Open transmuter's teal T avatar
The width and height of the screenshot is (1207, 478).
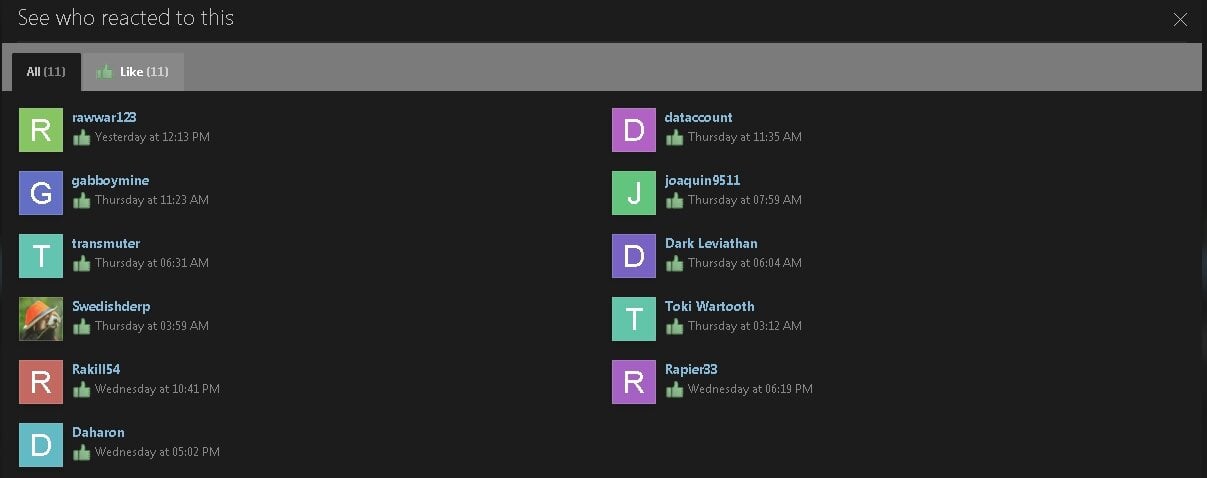tap(41, 256)
